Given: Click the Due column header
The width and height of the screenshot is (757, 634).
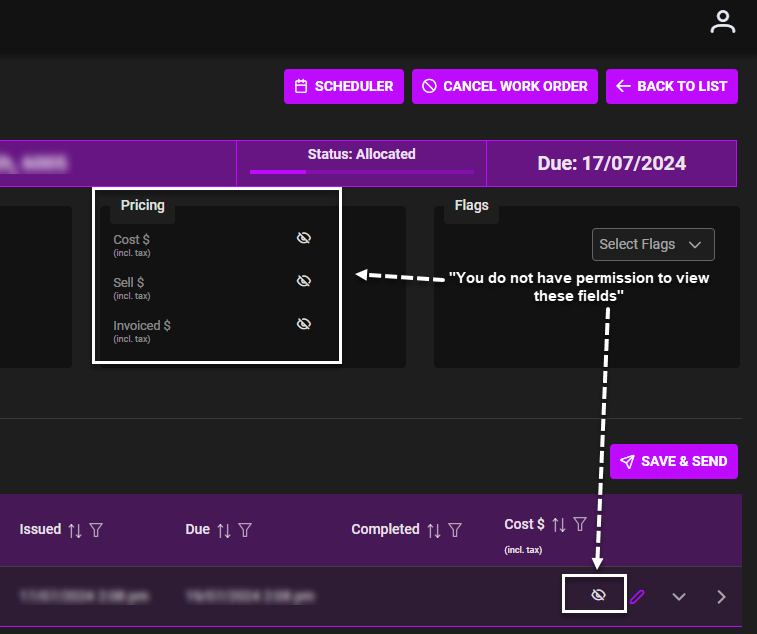Looking at the screenshot, I should click(x=199, y=529).
